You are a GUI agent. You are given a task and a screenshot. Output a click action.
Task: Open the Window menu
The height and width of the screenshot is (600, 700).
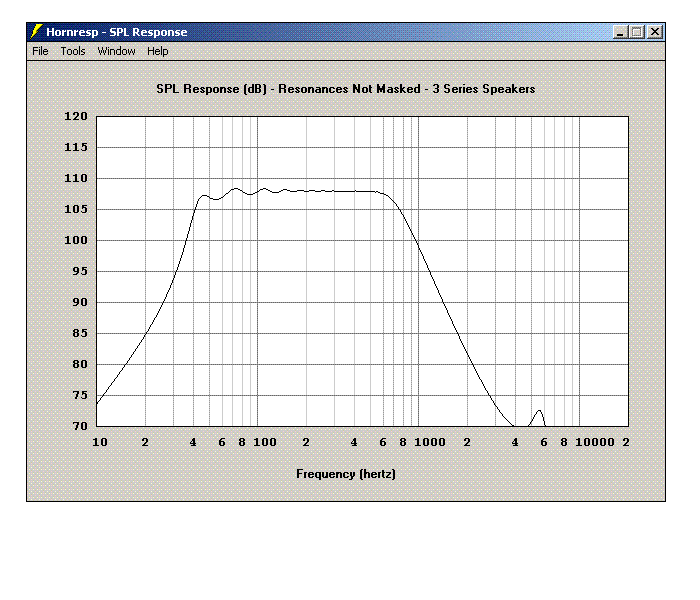tap(117, 51)
